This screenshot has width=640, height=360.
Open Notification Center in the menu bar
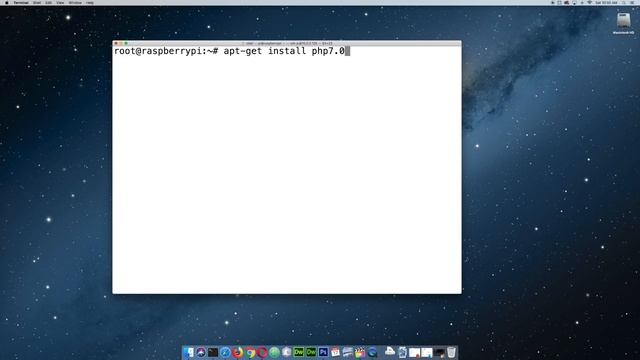click(632, 2)
